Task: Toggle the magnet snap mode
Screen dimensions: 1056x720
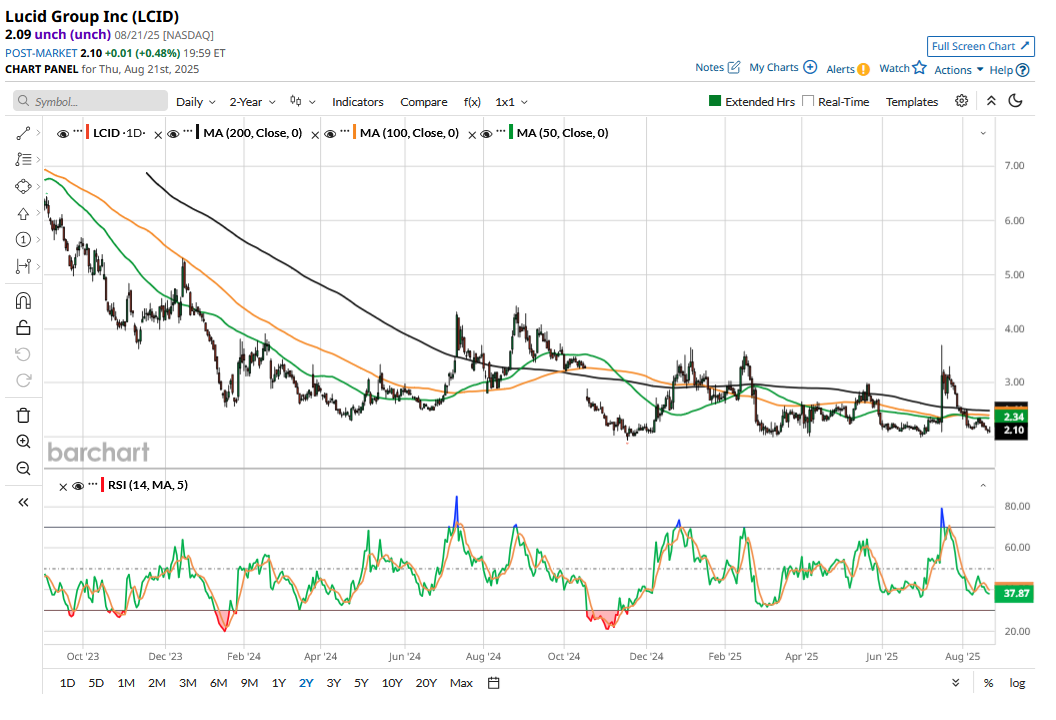Action: pyautogui.click(x=23, y=300)
